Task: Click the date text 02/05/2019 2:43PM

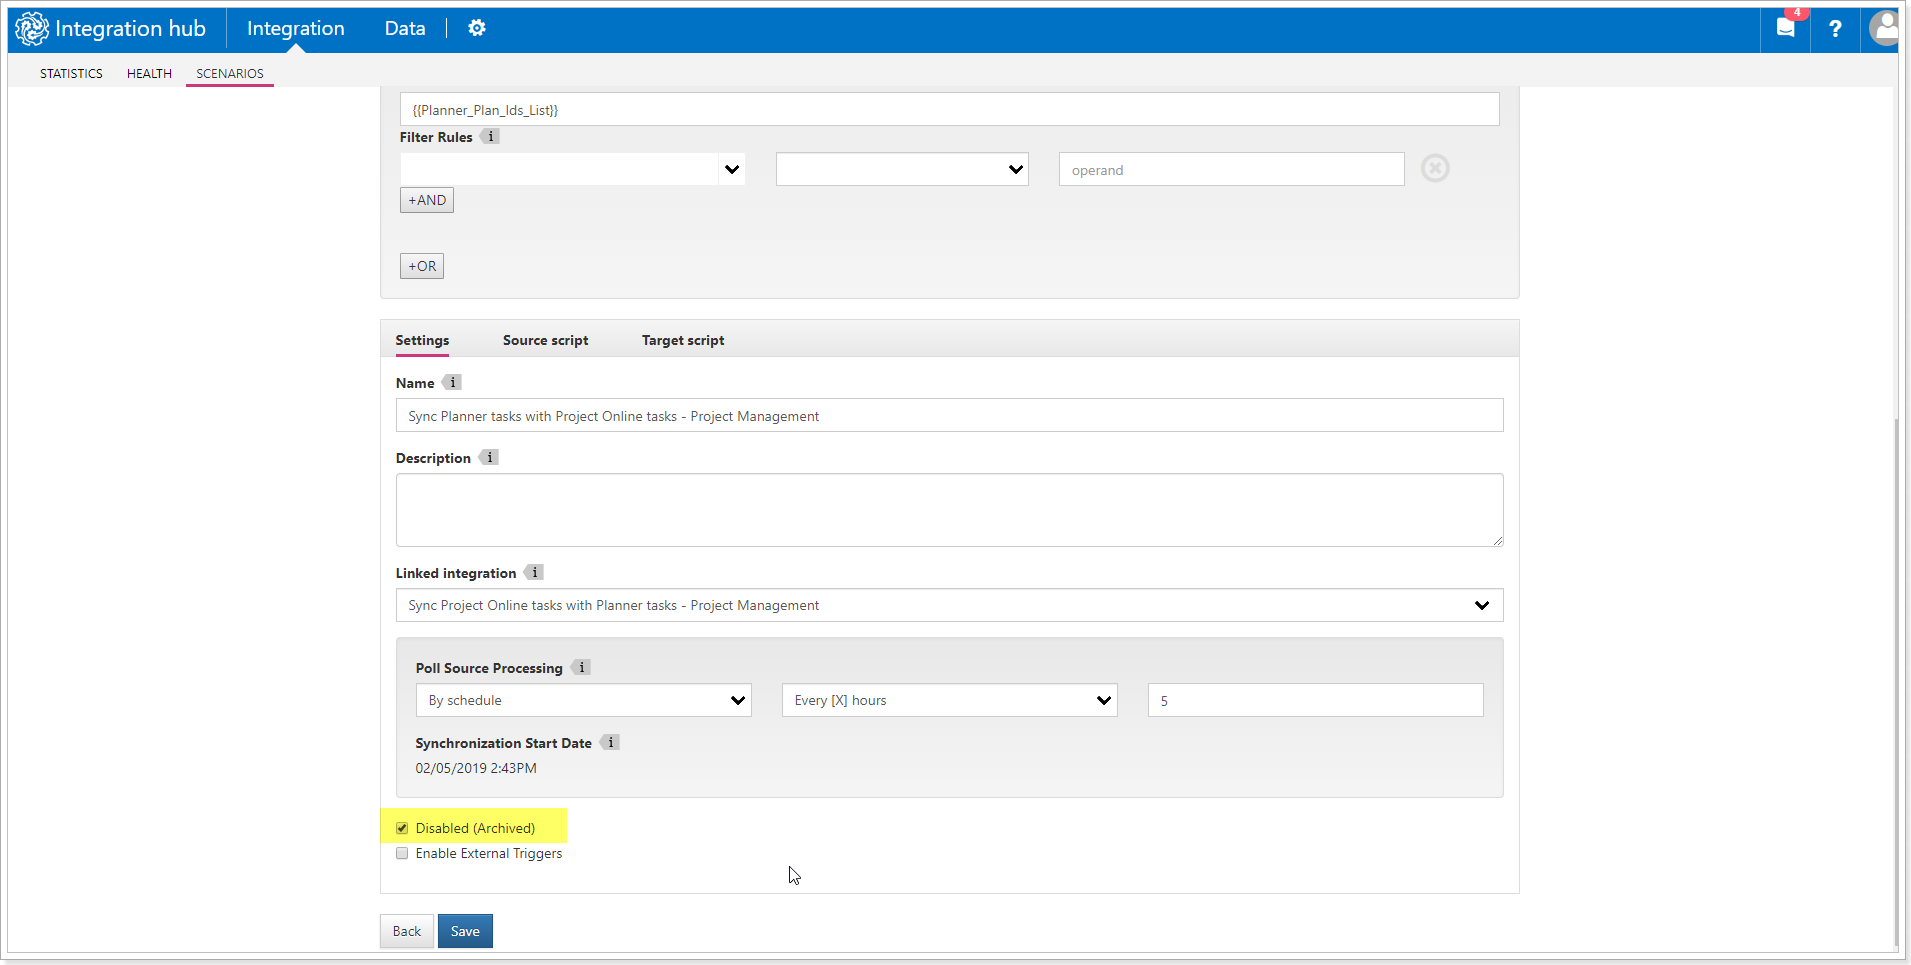Action: point(476,768)
